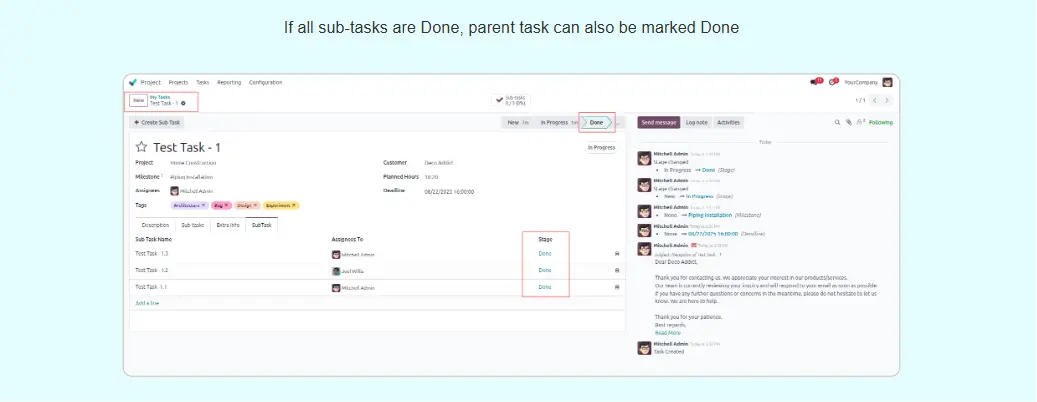Delete sub-task row Test Task - 1.3
The image size is (1037, 402).
point(616,254)
